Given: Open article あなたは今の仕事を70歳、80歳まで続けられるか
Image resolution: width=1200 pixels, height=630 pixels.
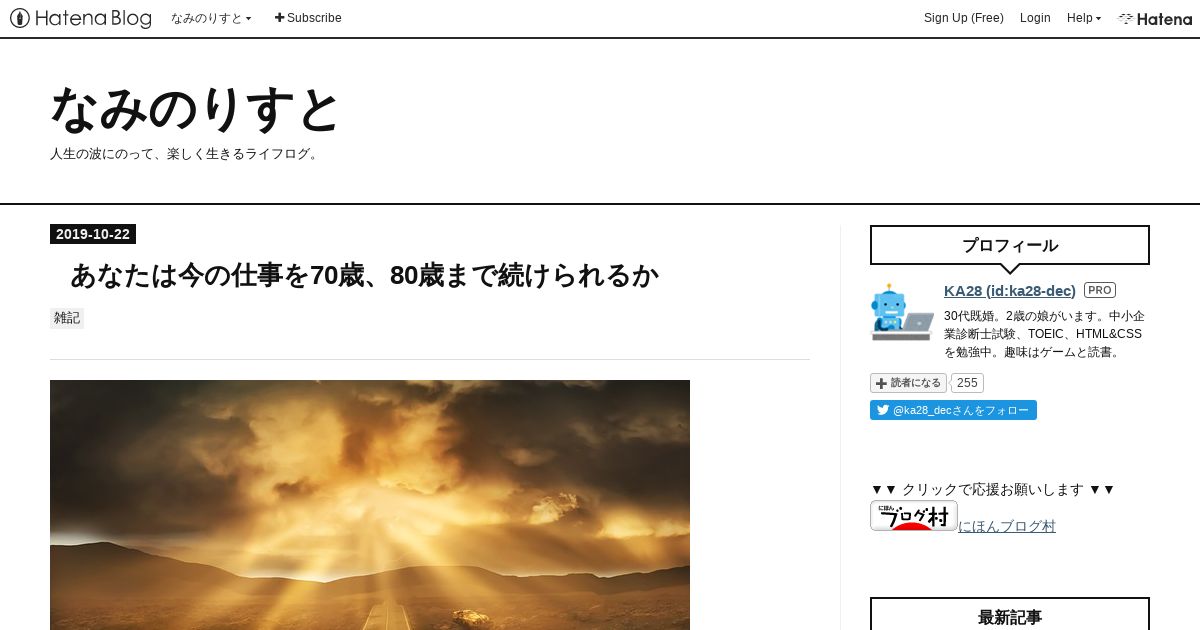Looking at the screenshot, I should pyautogui.click(x=364, y=275).
